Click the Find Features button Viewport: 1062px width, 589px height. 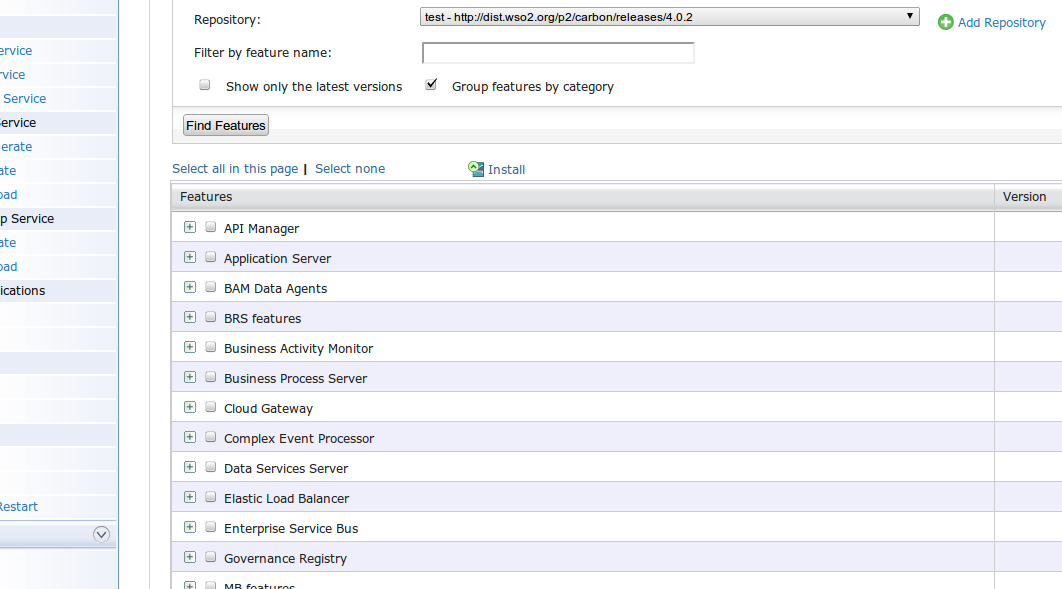(226, 125)
